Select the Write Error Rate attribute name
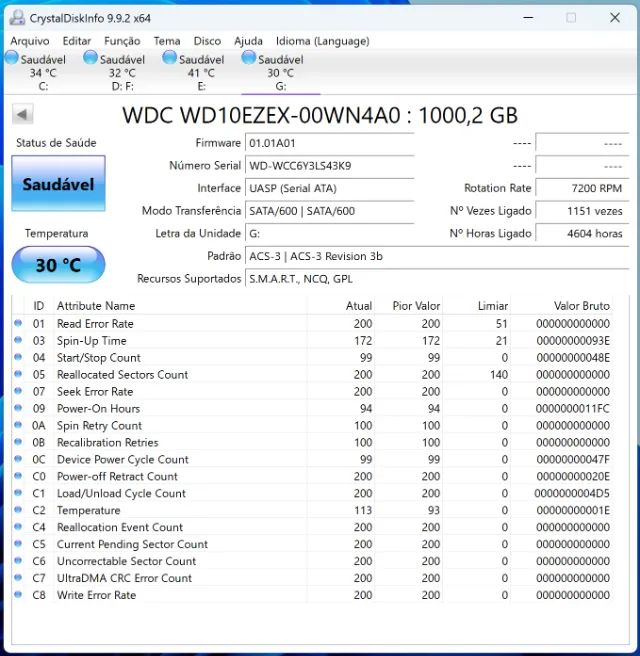Viewport: 640px width, 656px height. click(x=97, y=595)
